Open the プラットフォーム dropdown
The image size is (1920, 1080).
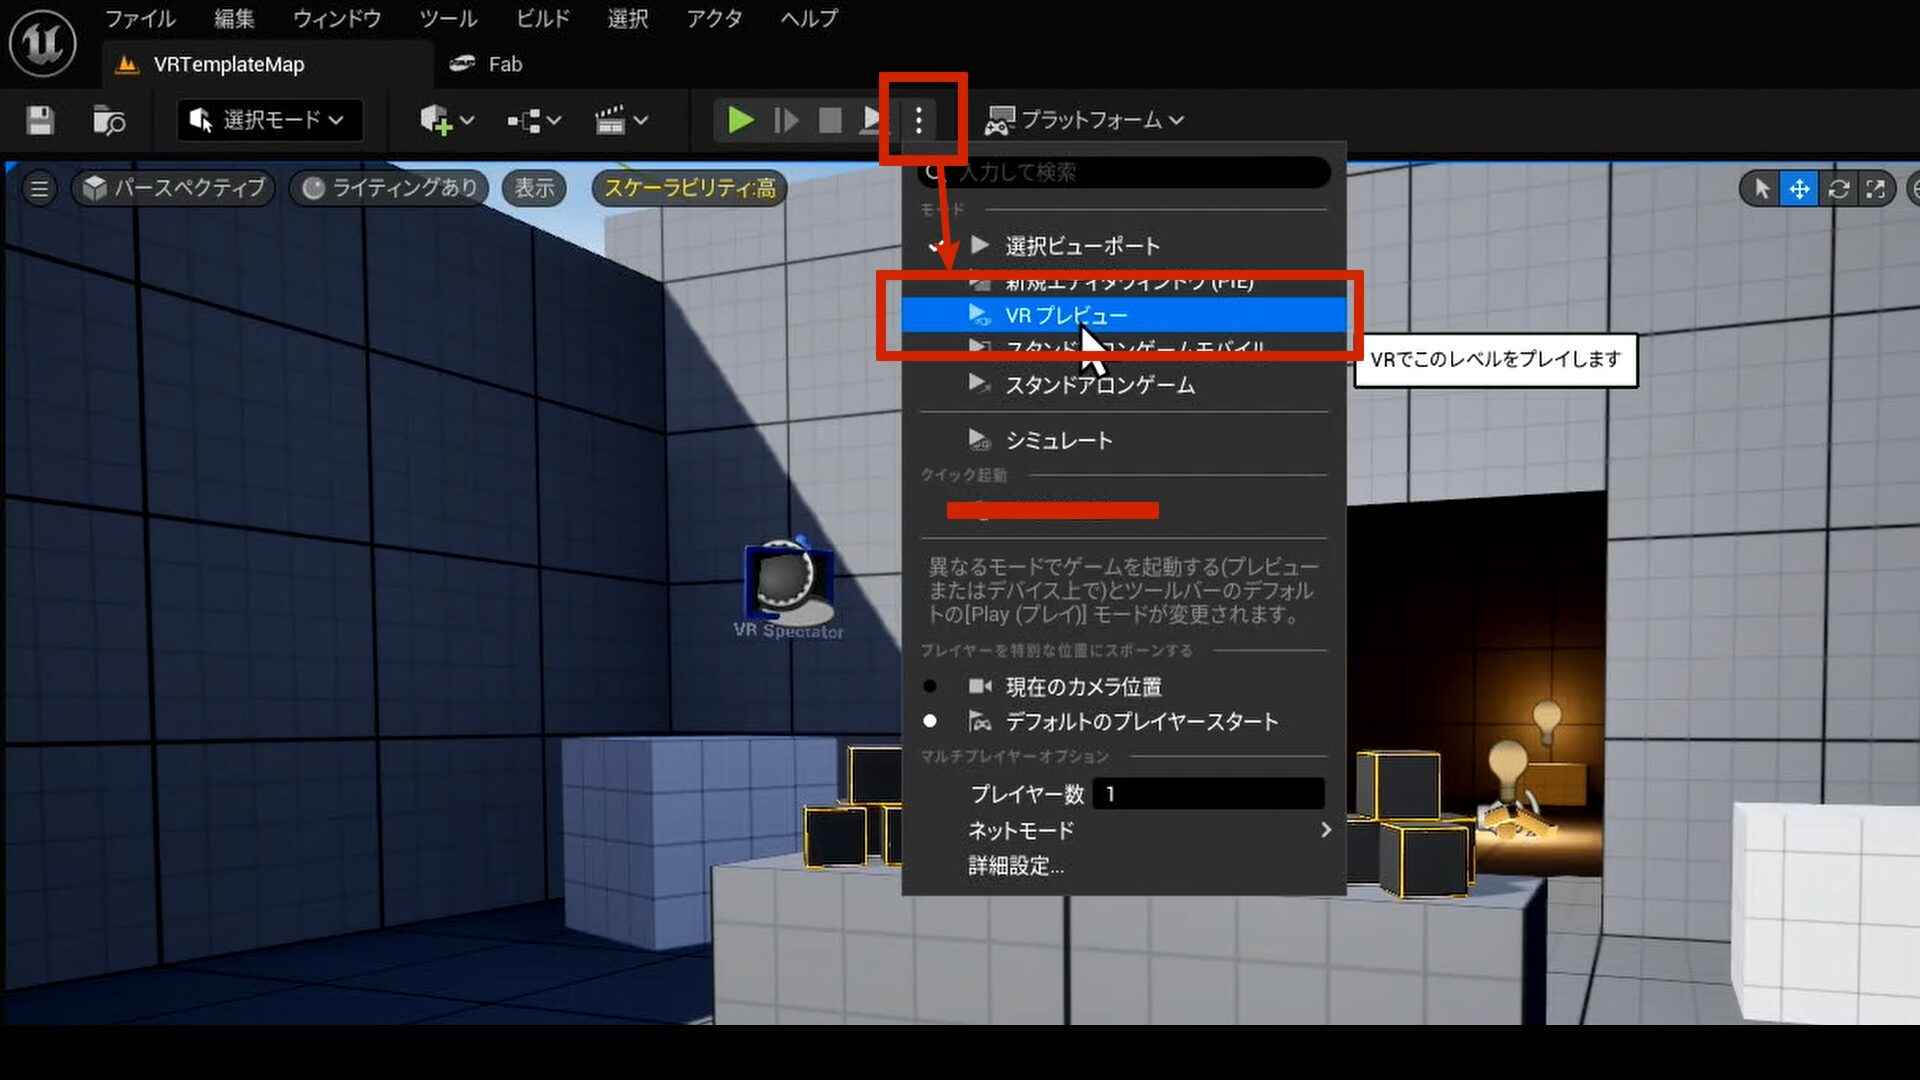pos(1087,120)
